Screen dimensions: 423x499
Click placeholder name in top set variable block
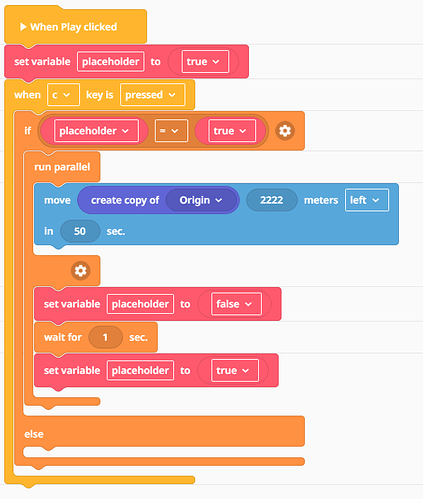coord(111,62)
